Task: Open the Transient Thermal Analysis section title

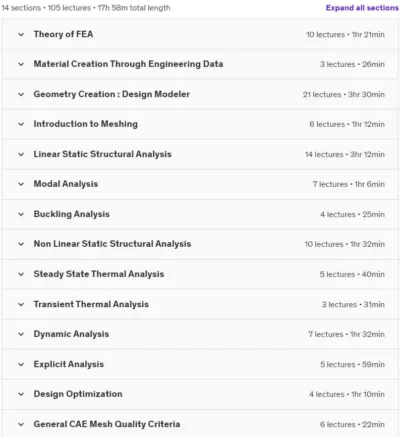Action: (91, 304)
